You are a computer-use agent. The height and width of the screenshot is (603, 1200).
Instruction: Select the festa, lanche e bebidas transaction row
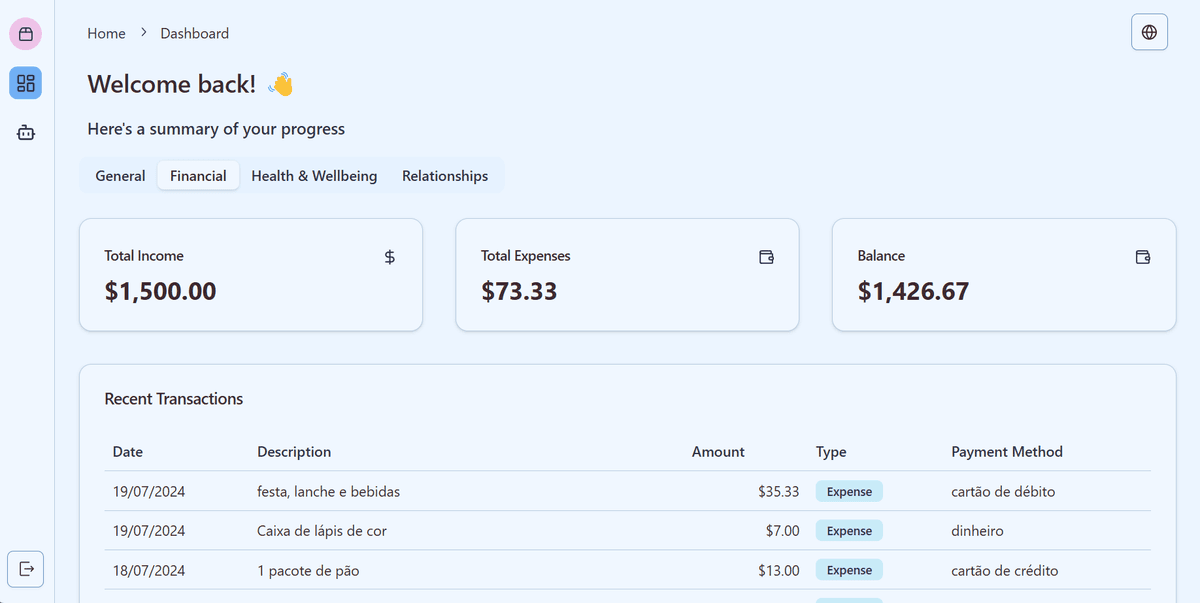click(627, 491)
